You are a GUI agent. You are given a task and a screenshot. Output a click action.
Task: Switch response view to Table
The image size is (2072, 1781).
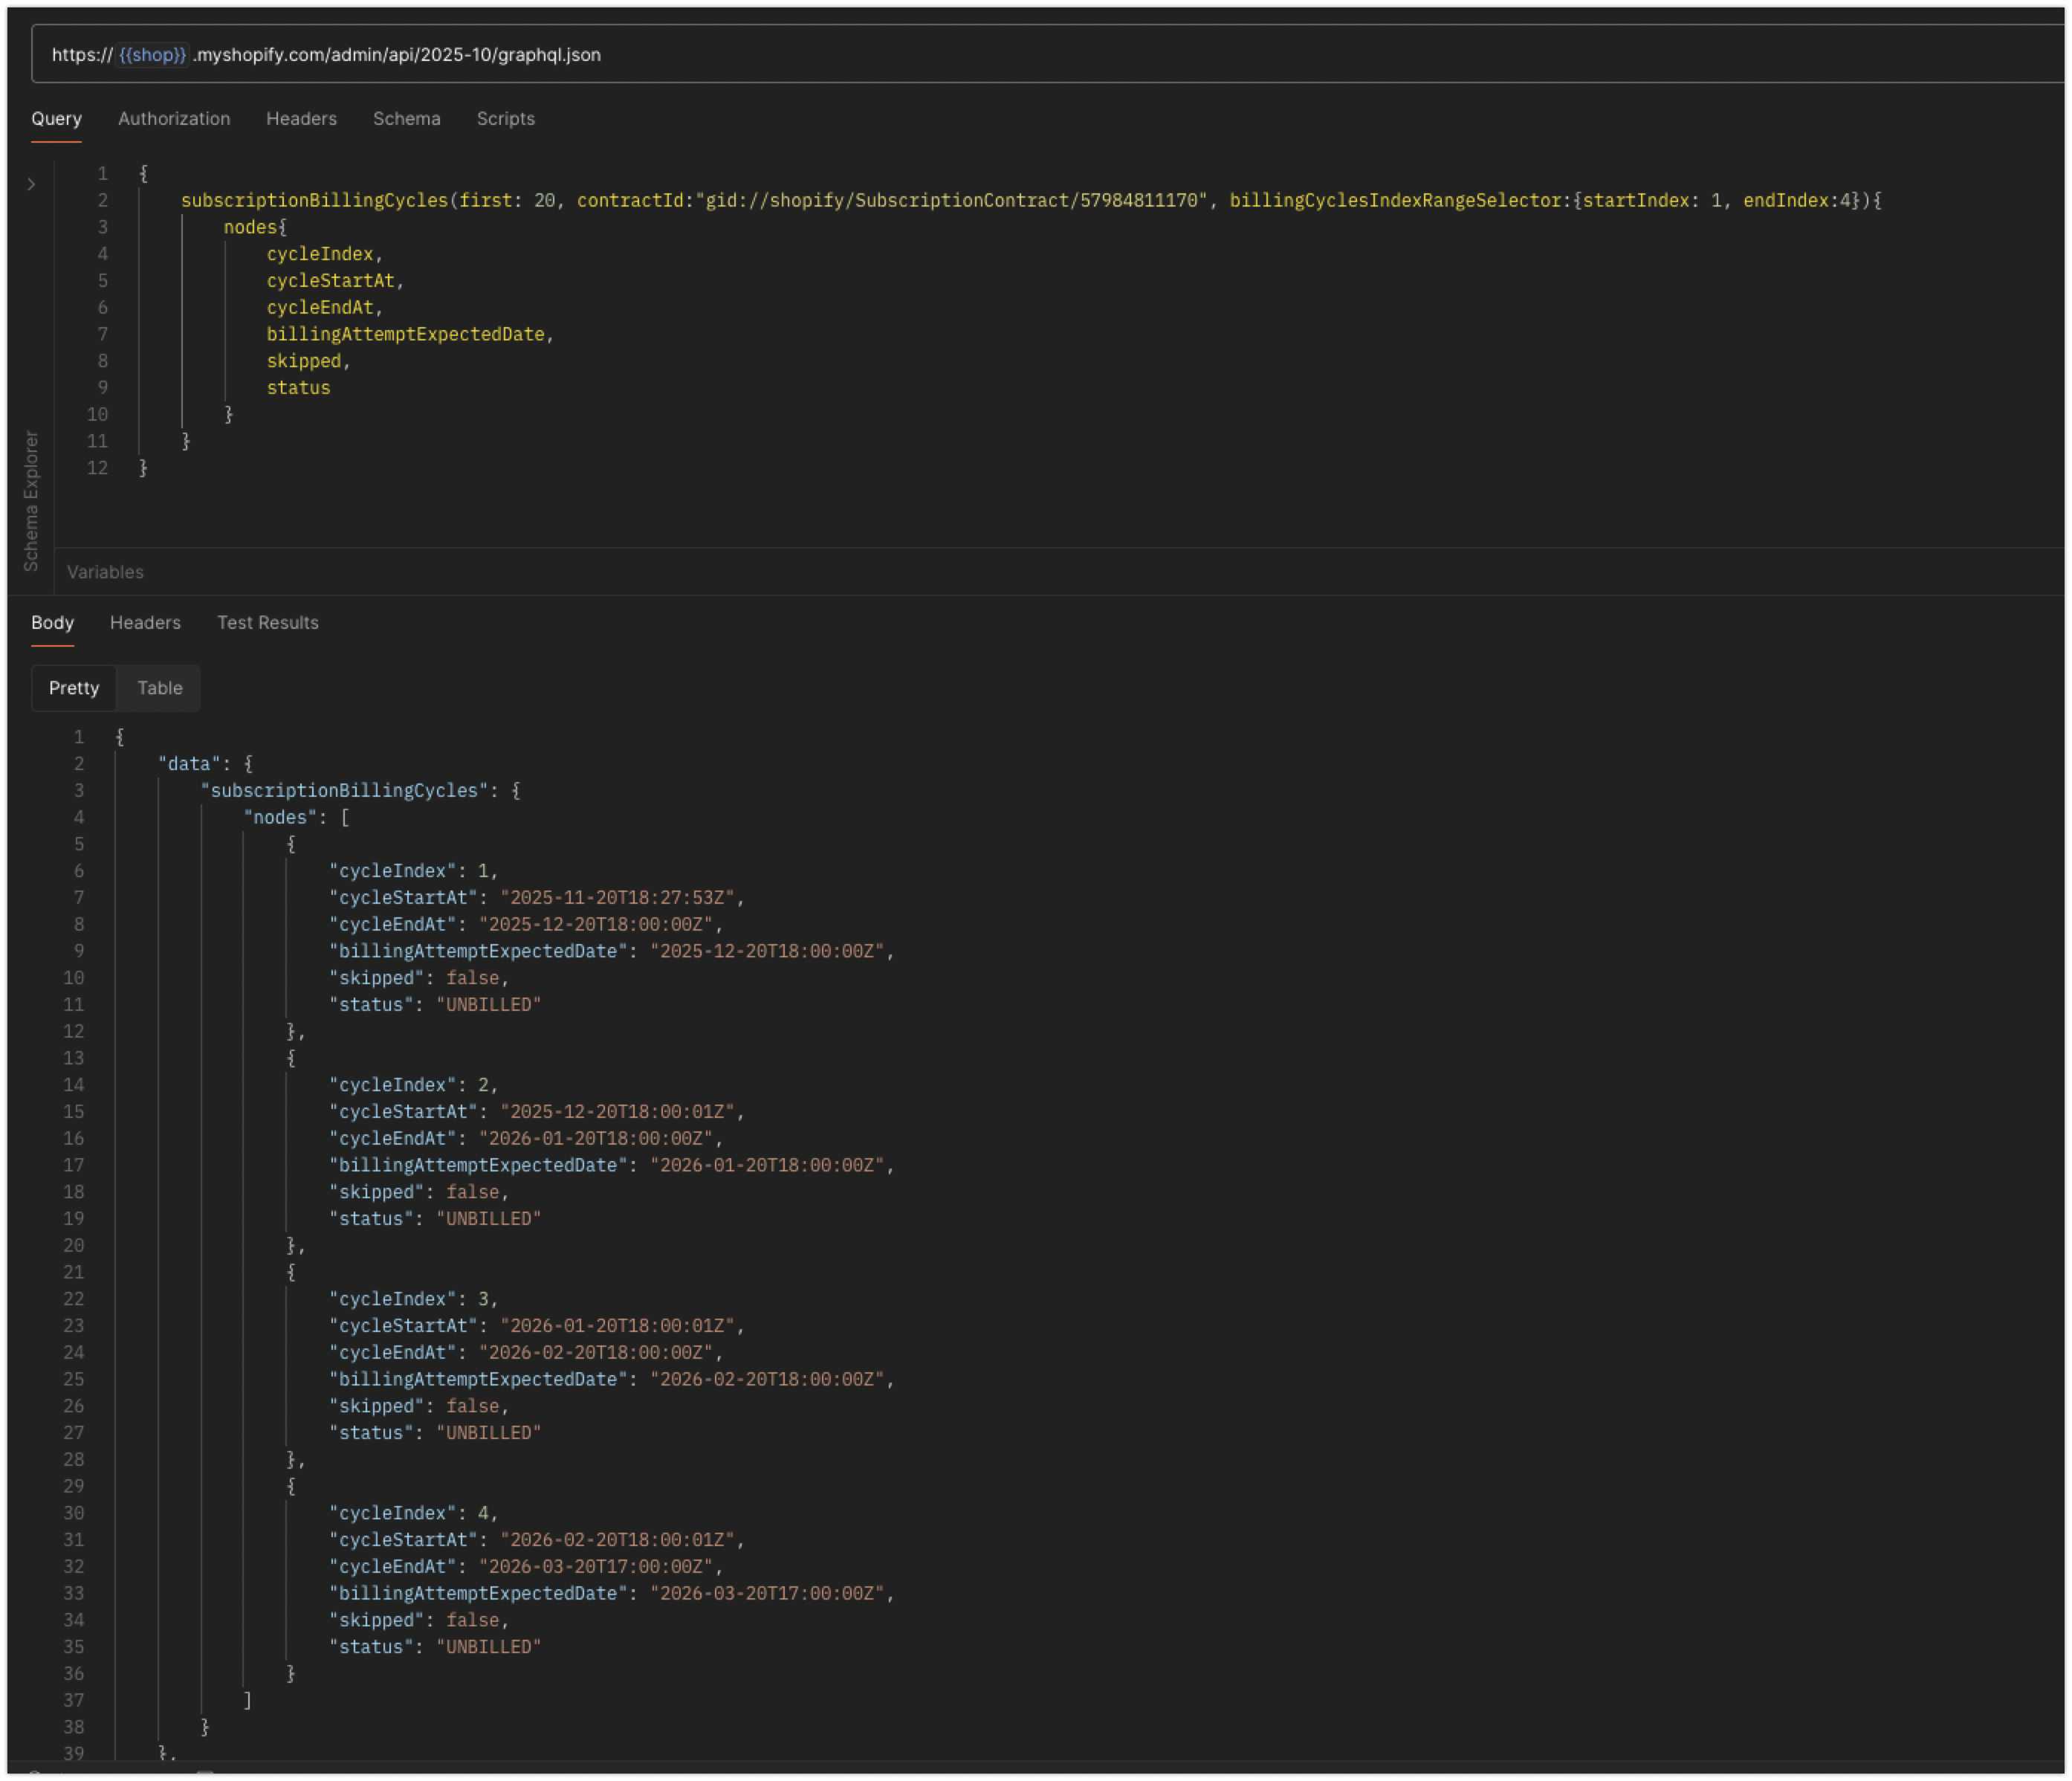point(159,688)
